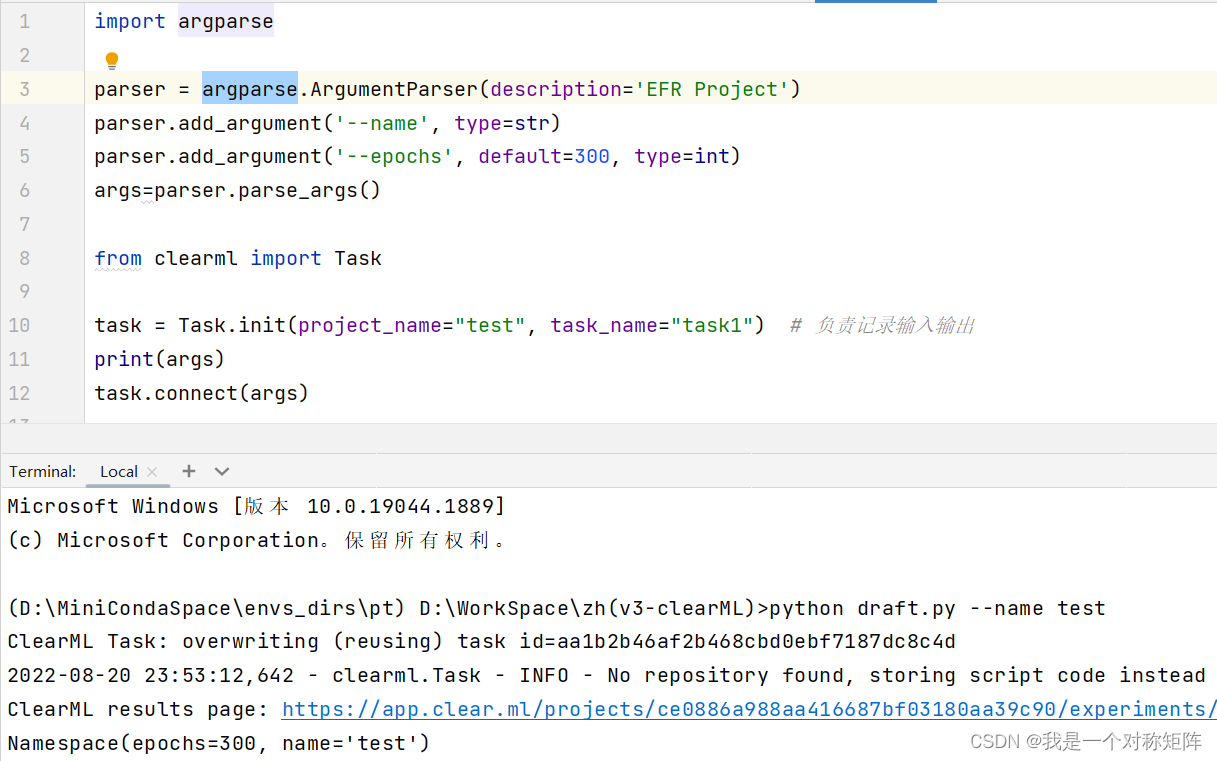Image resolution: width=1217 pixels, height=761 pixels.
Task: Click line number 10 in the gutter
Action: 20,325
